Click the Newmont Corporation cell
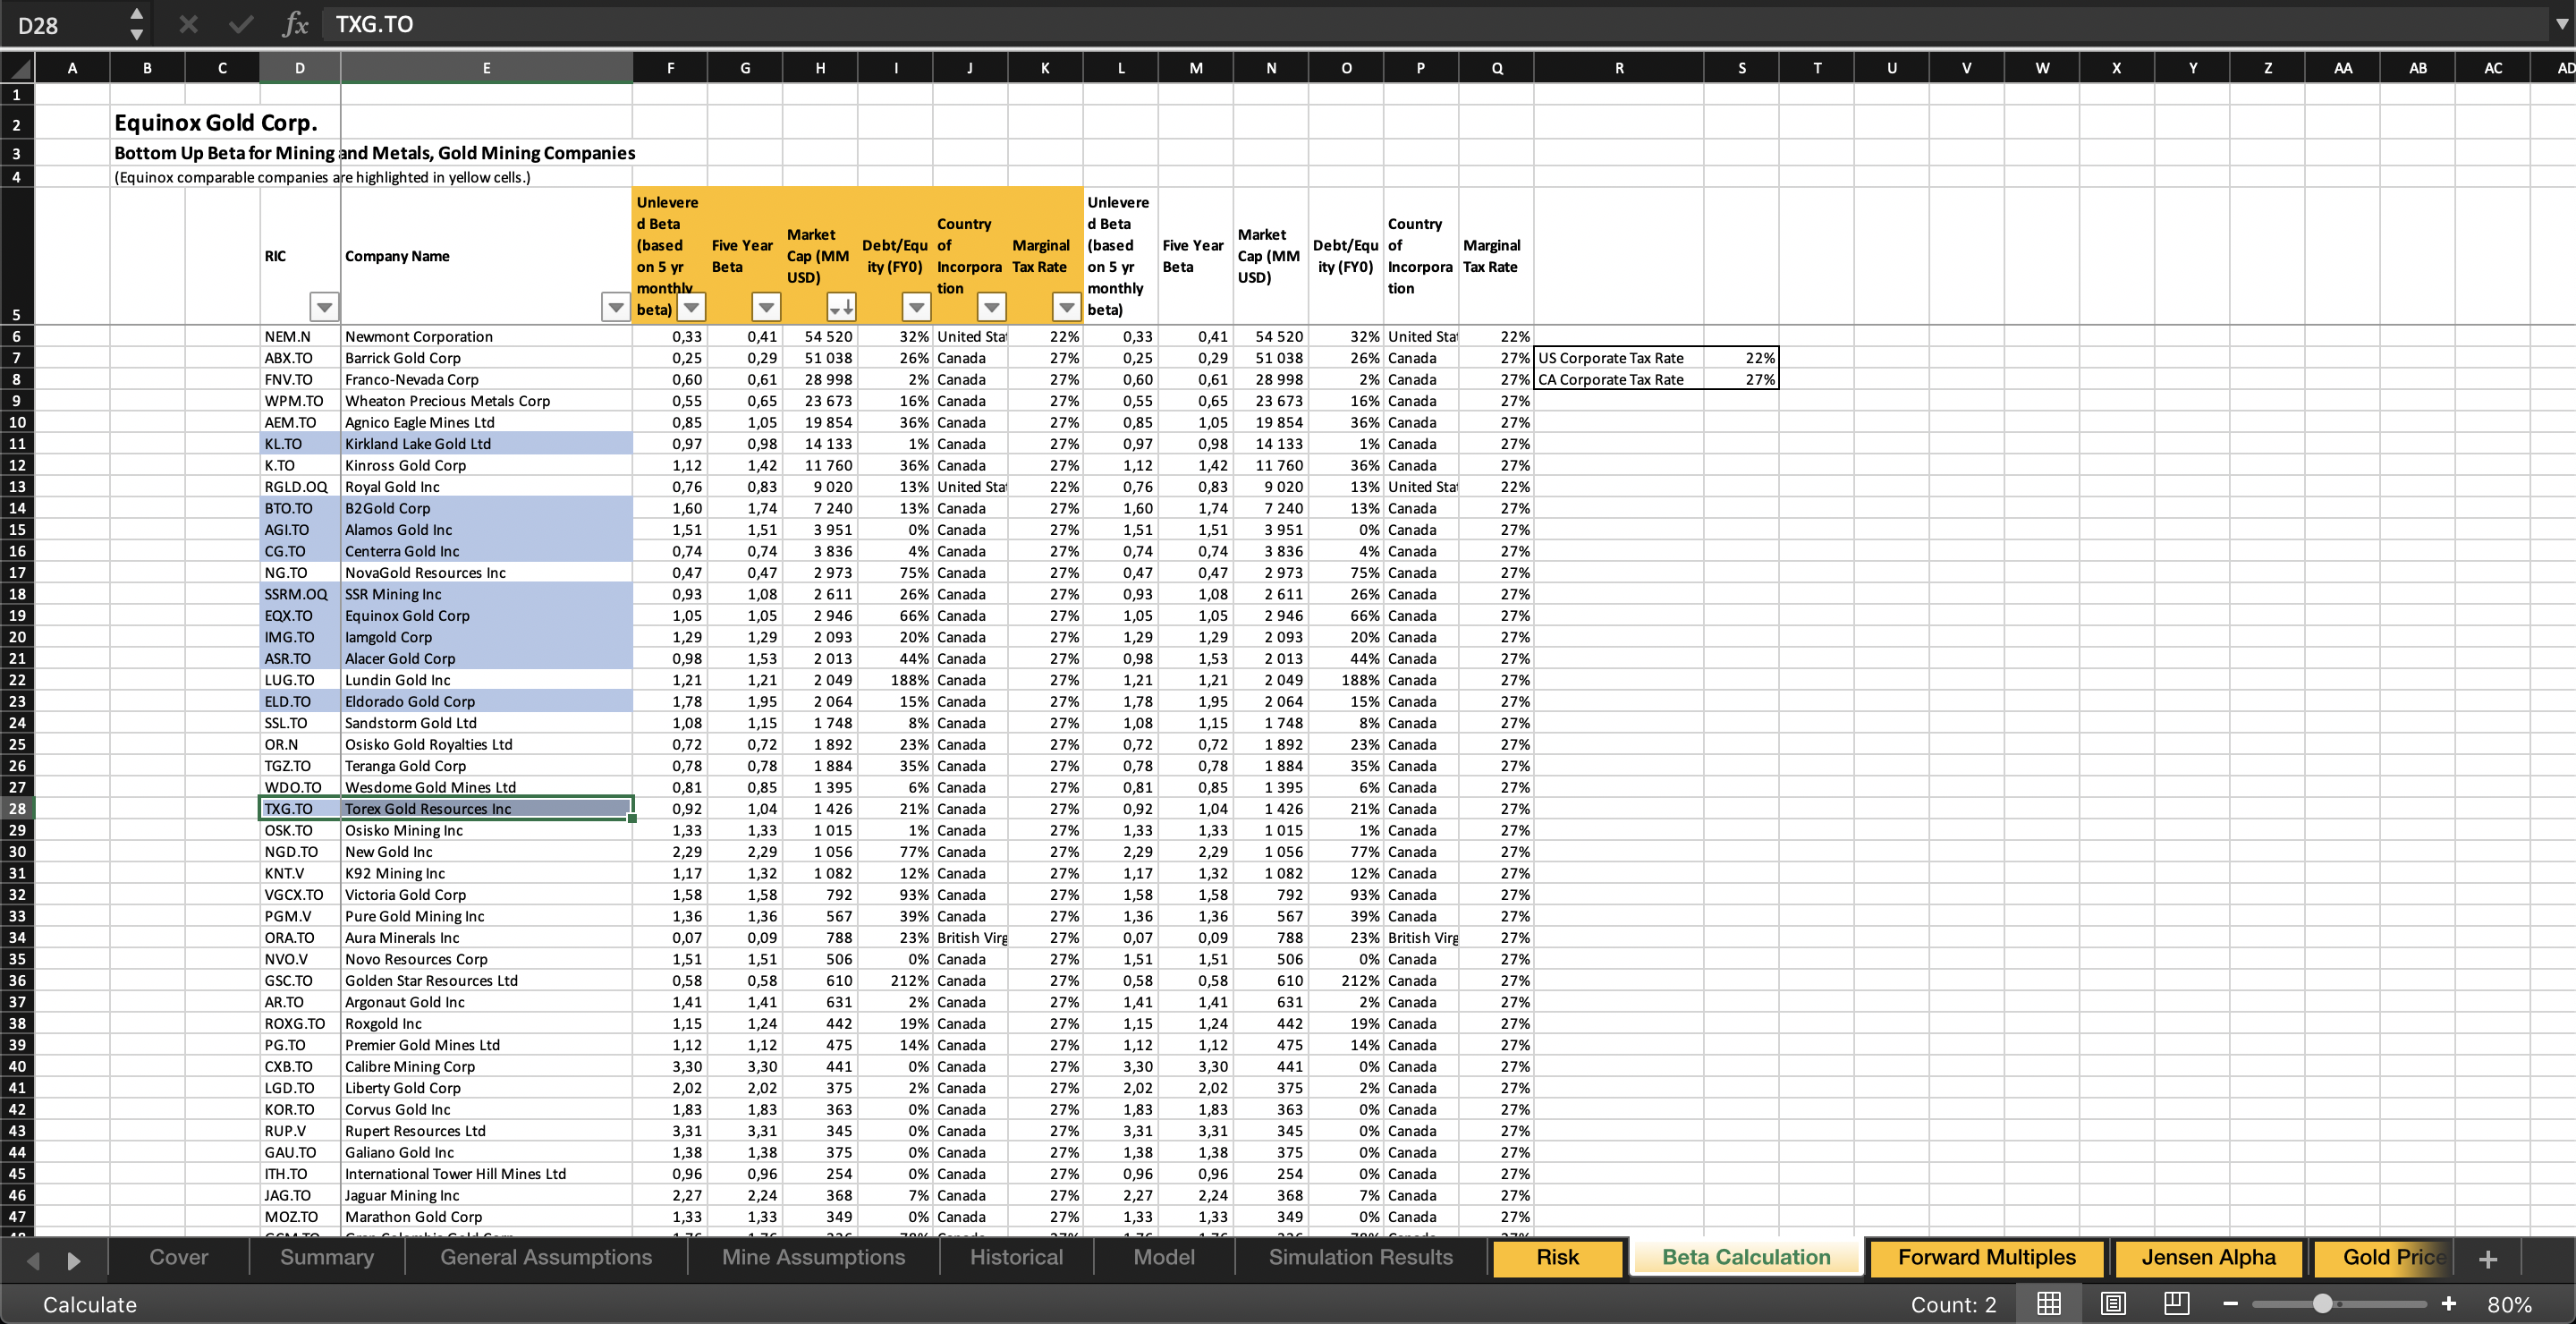The width and height of the screenshot is (2576, 1324). [486, 336]
